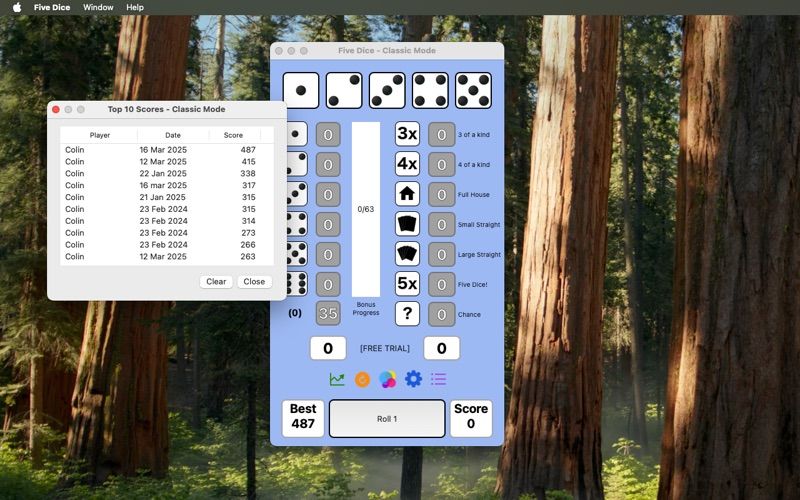The height and width of the screenshot is (500, 800).
Task: Click the upper section total box
Action: coord(328,348)
